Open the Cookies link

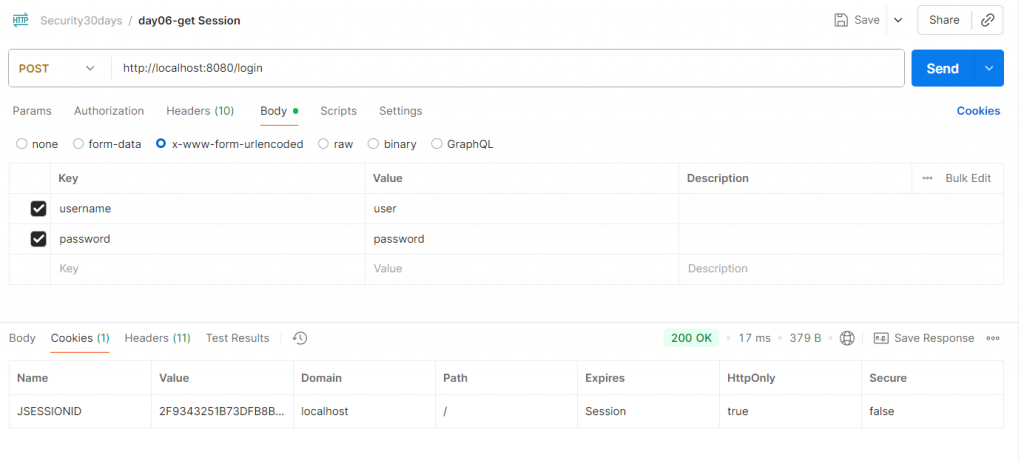pos(978,111)
